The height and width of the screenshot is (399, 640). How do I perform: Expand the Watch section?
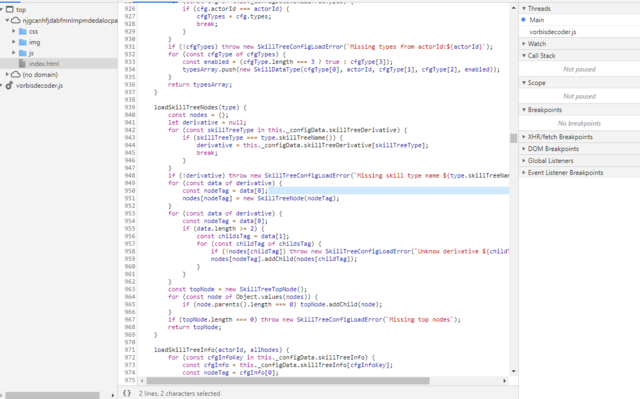point(524,44)
